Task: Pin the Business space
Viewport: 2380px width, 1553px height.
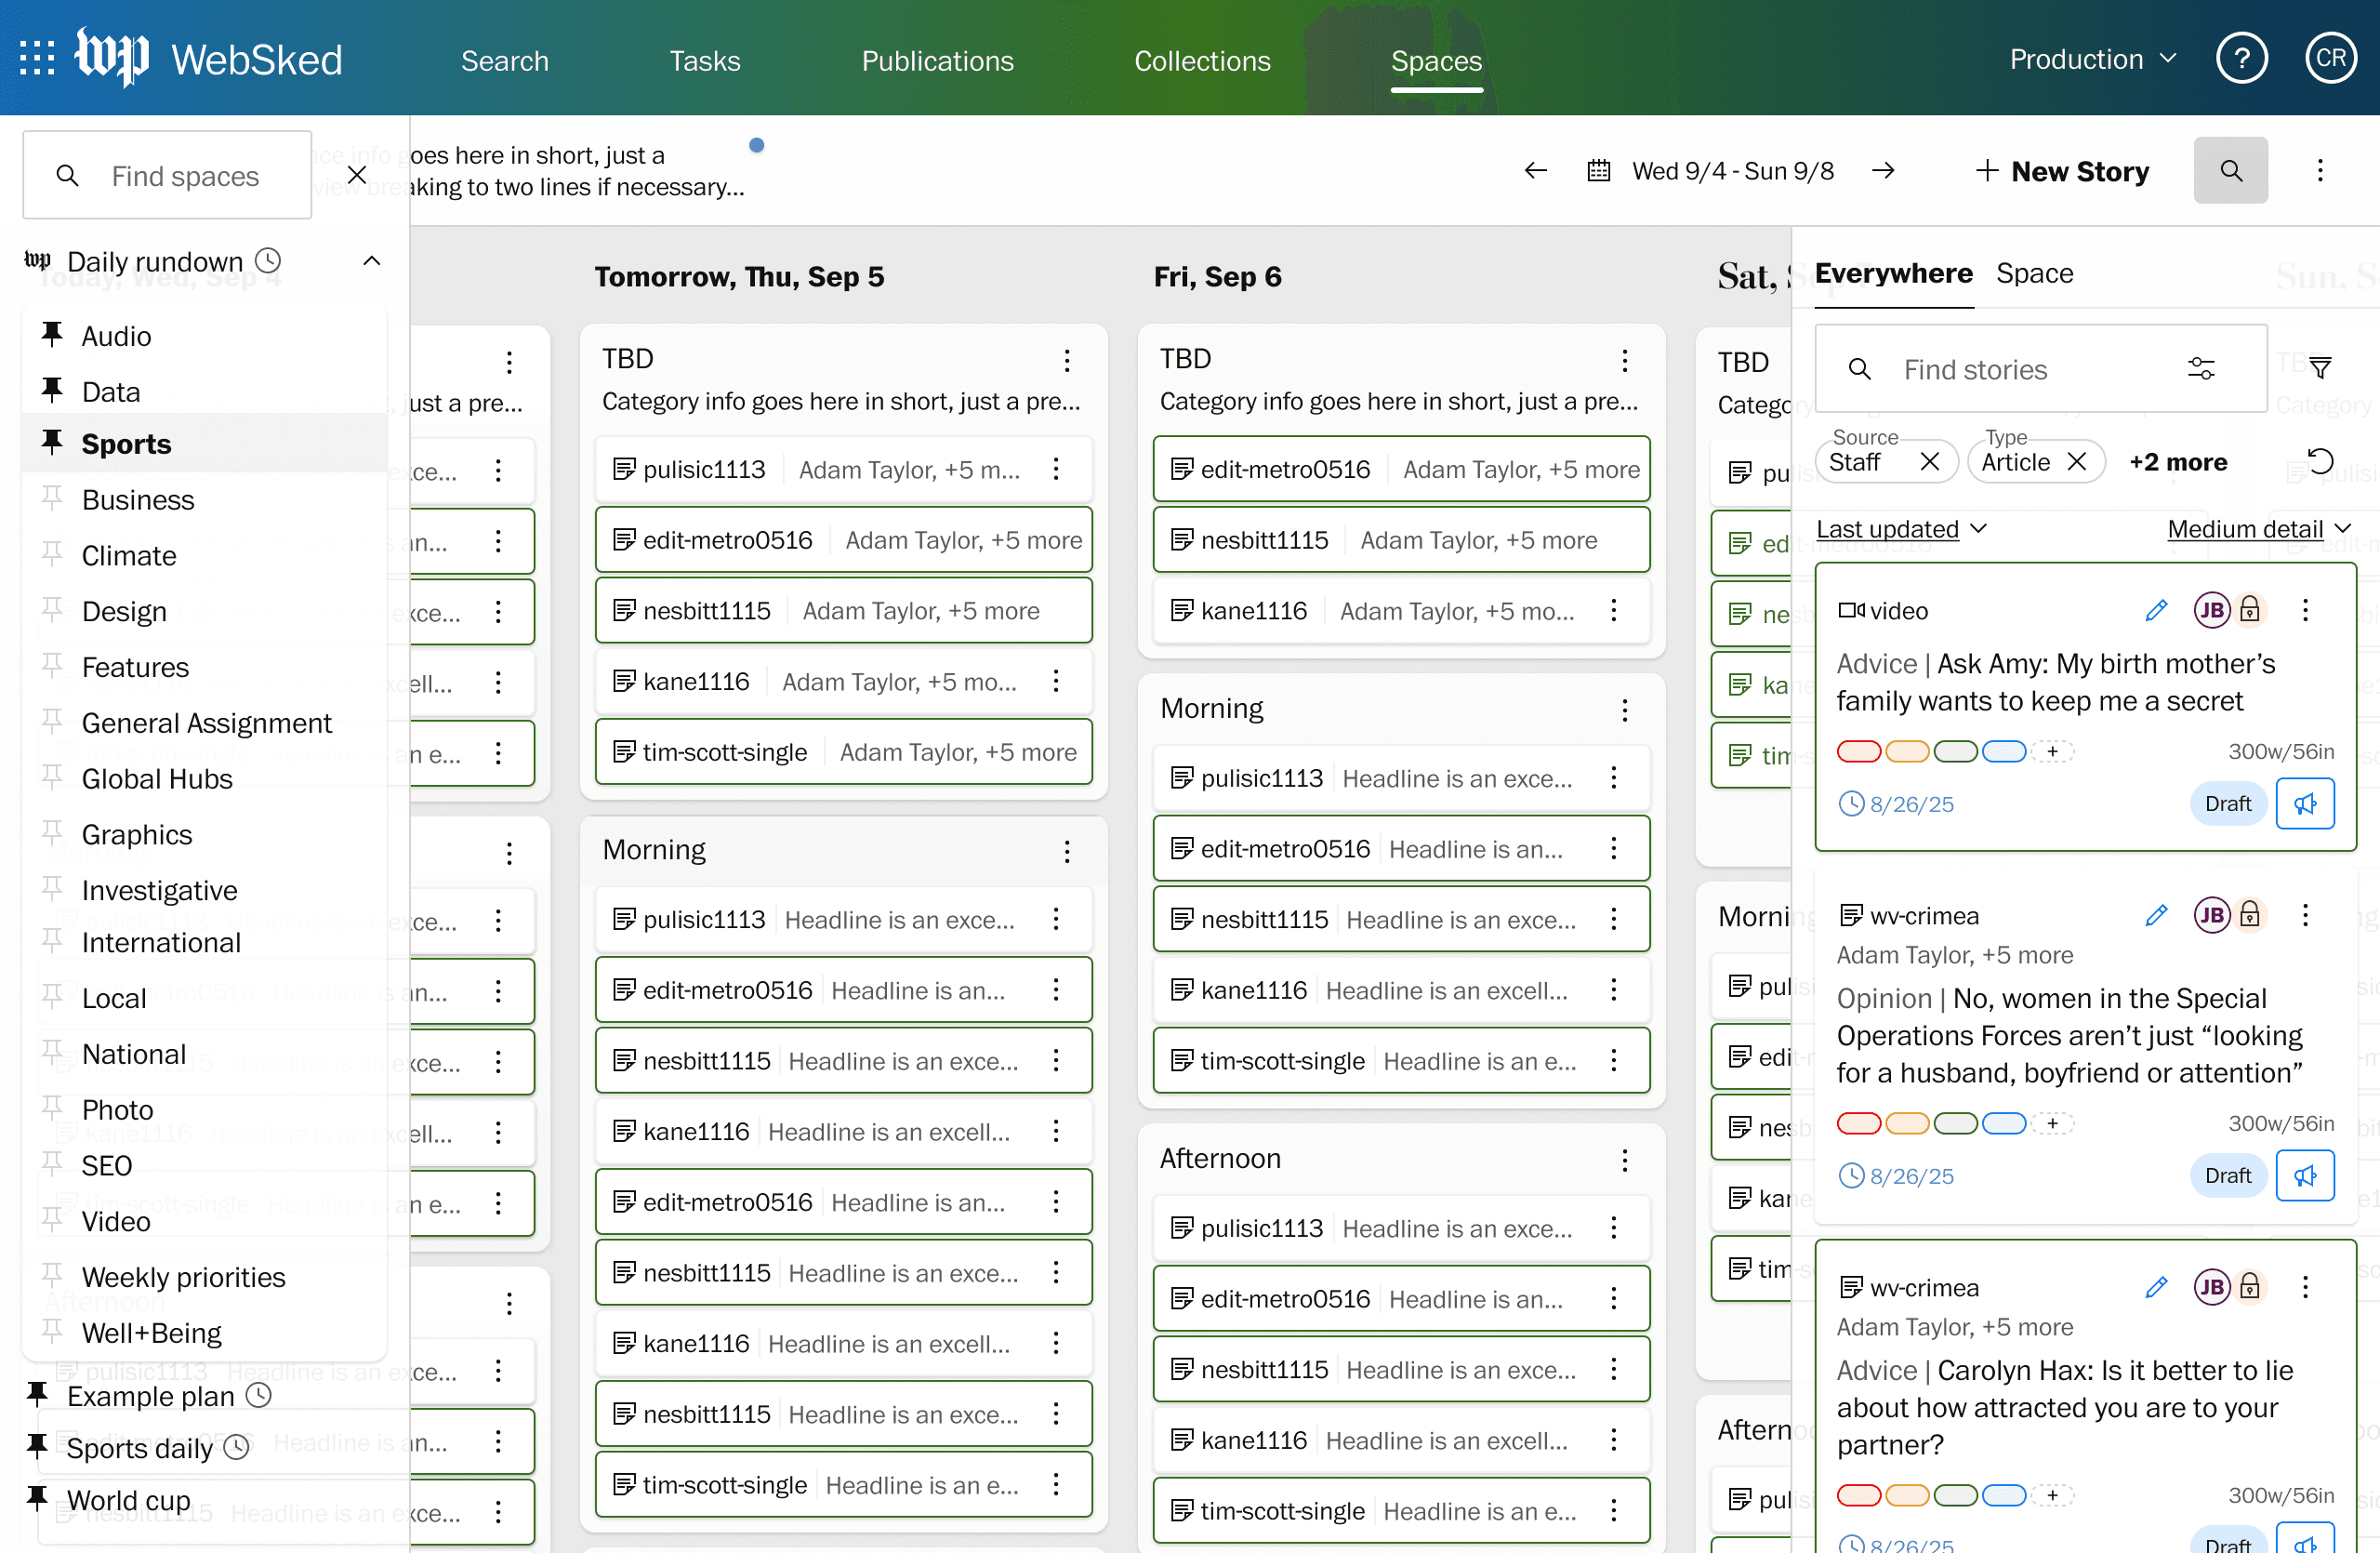Action: coord(52,498)
